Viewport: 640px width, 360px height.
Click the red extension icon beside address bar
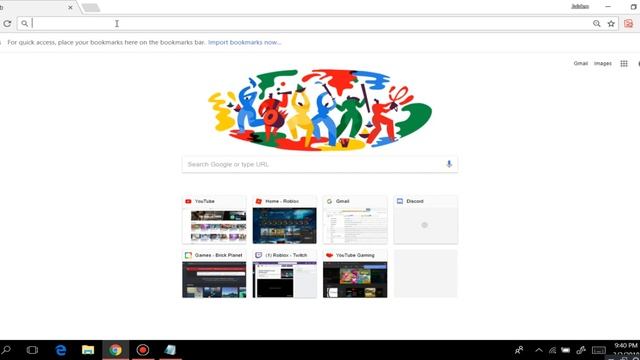pos(629,24)
